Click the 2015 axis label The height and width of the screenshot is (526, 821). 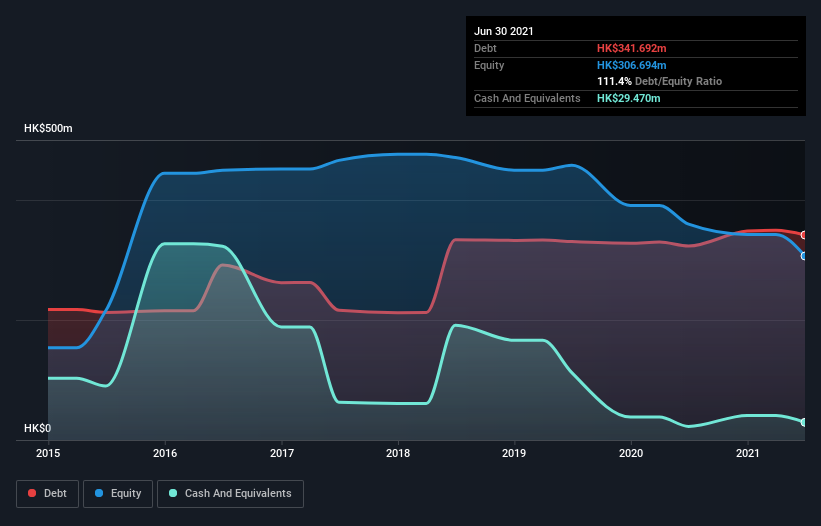pyautogui.click(x=48, y=453)
